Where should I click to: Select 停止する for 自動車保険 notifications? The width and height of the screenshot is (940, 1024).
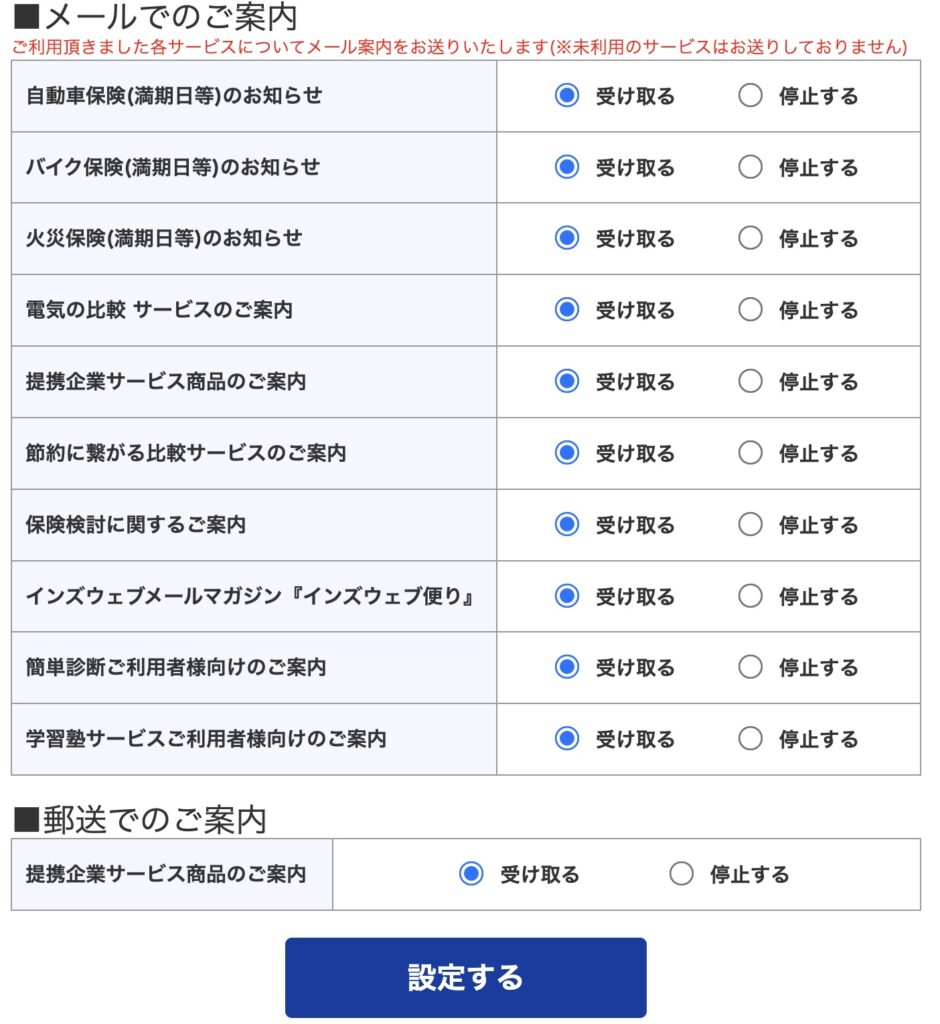tap(750, 96)
